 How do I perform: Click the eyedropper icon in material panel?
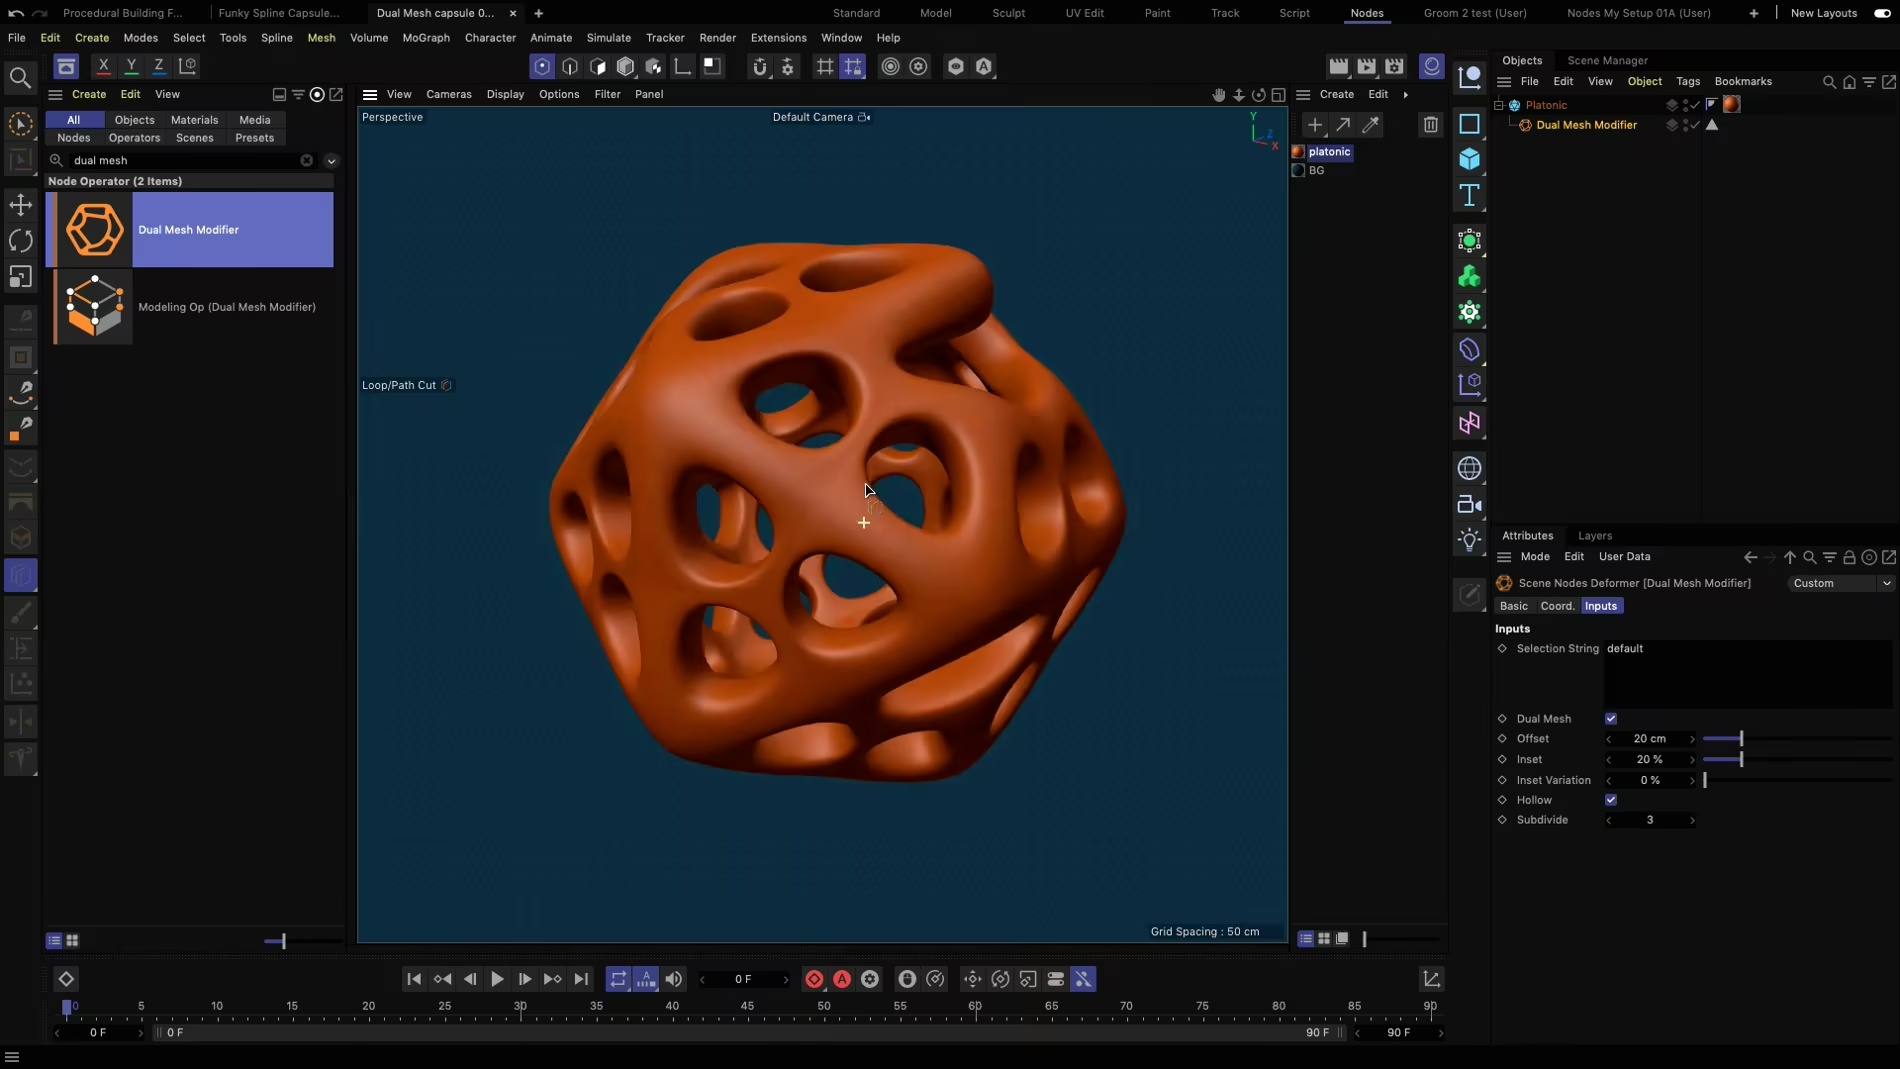click(1371, 125)
